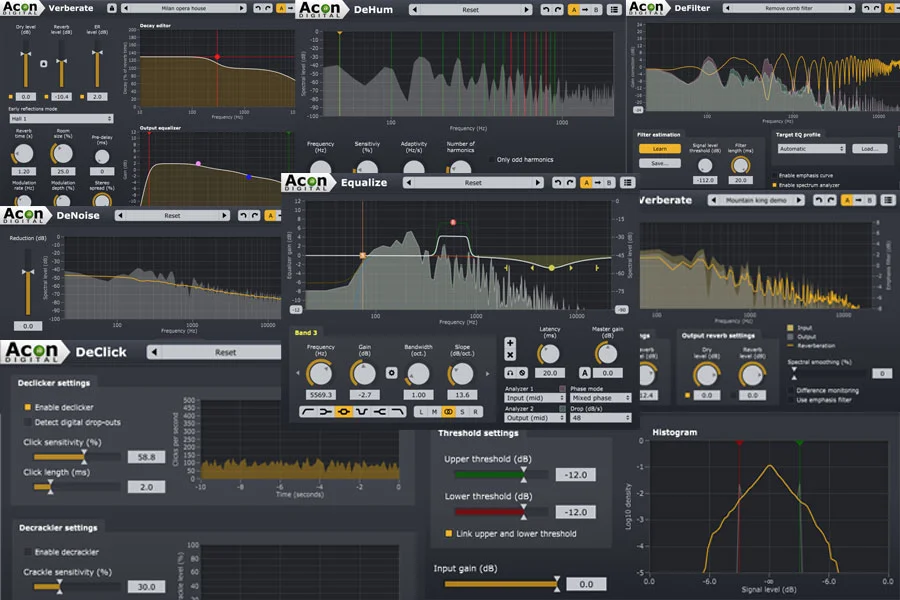This screenshot has width=900, height=600.
Task: Open Analyzer 1 Input (mid) dropdown
Action: 535,398
